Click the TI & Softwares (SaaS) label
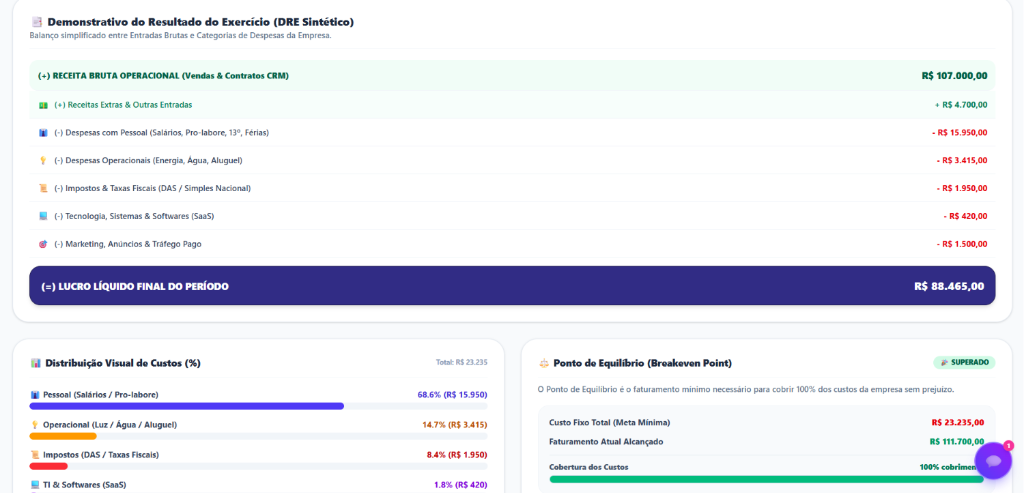Image resolution: width=1024 pixels, height=493 pixels. point(85,485)
